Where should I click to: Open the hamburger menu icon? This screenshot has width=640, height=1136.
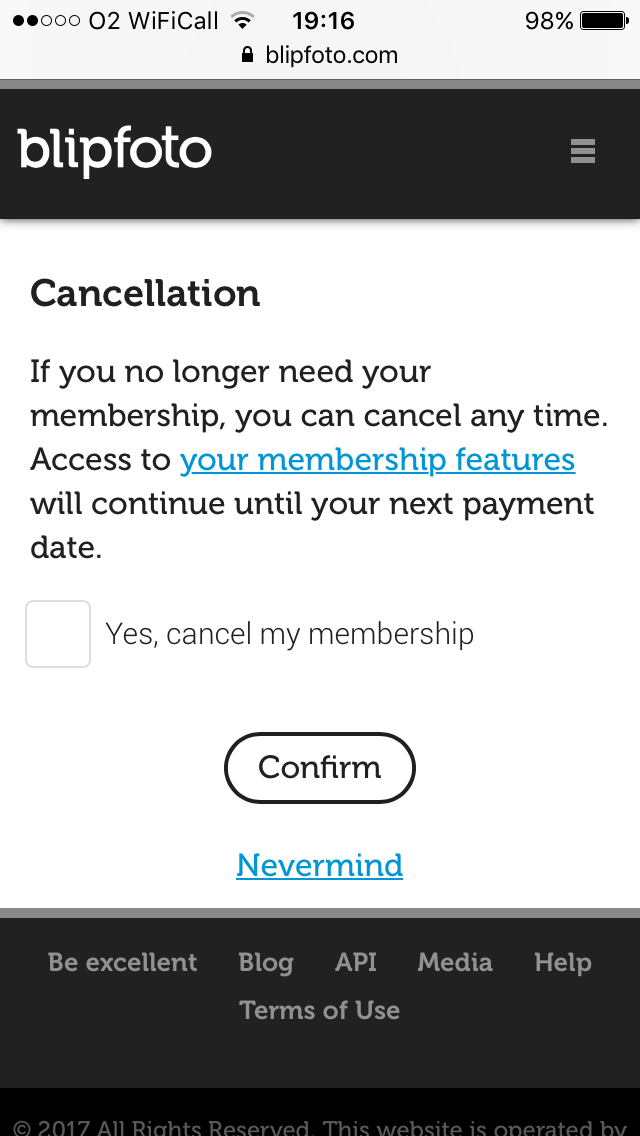tap(583, 151)
